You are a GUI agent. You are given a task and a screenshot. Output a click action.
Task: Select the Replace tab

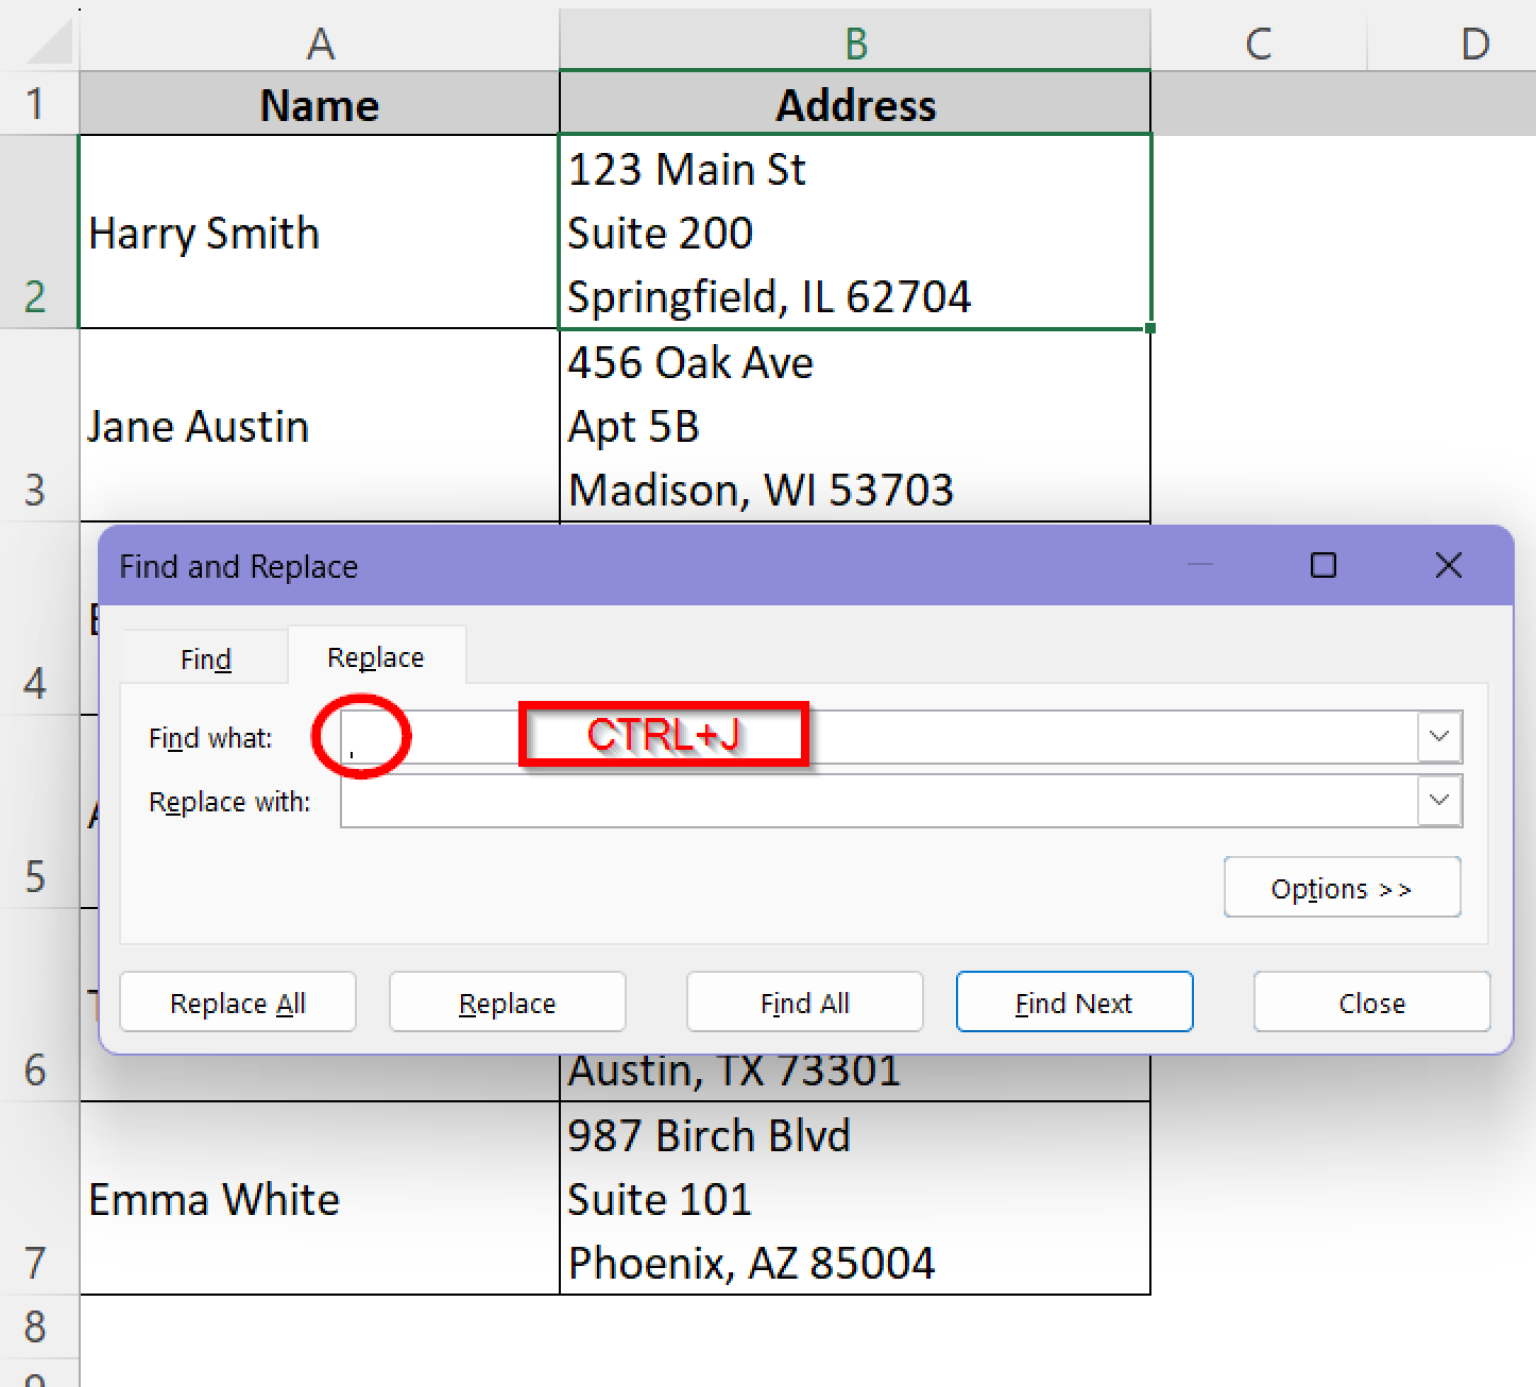pyautogui.click(x=376, y=657)
